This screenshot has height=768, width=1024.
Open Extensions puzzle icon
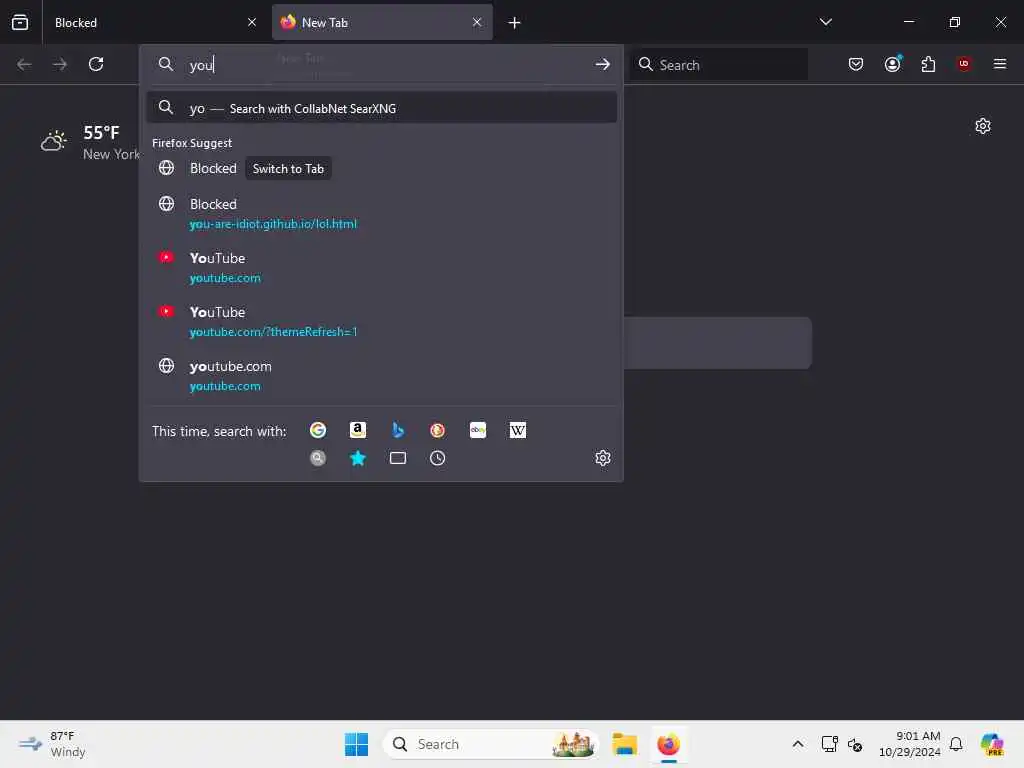coord(928,64)
